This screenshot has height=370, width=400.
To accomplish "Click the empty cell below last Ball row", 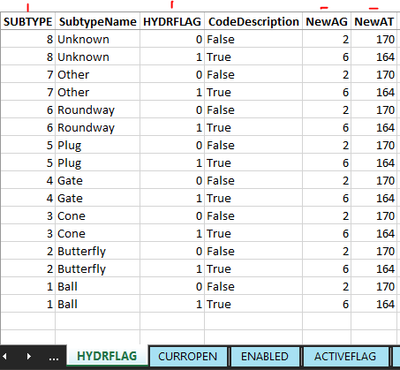I will [98, 321].
